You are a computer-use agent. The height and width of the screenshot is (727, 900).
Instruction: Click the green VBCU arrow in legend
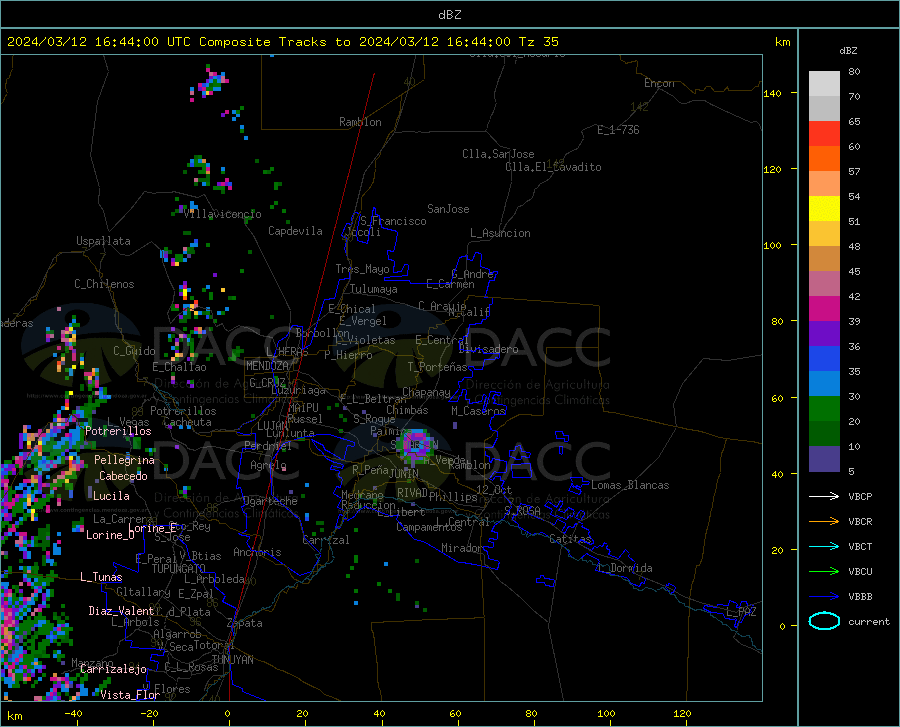click(x=824, y=572)
